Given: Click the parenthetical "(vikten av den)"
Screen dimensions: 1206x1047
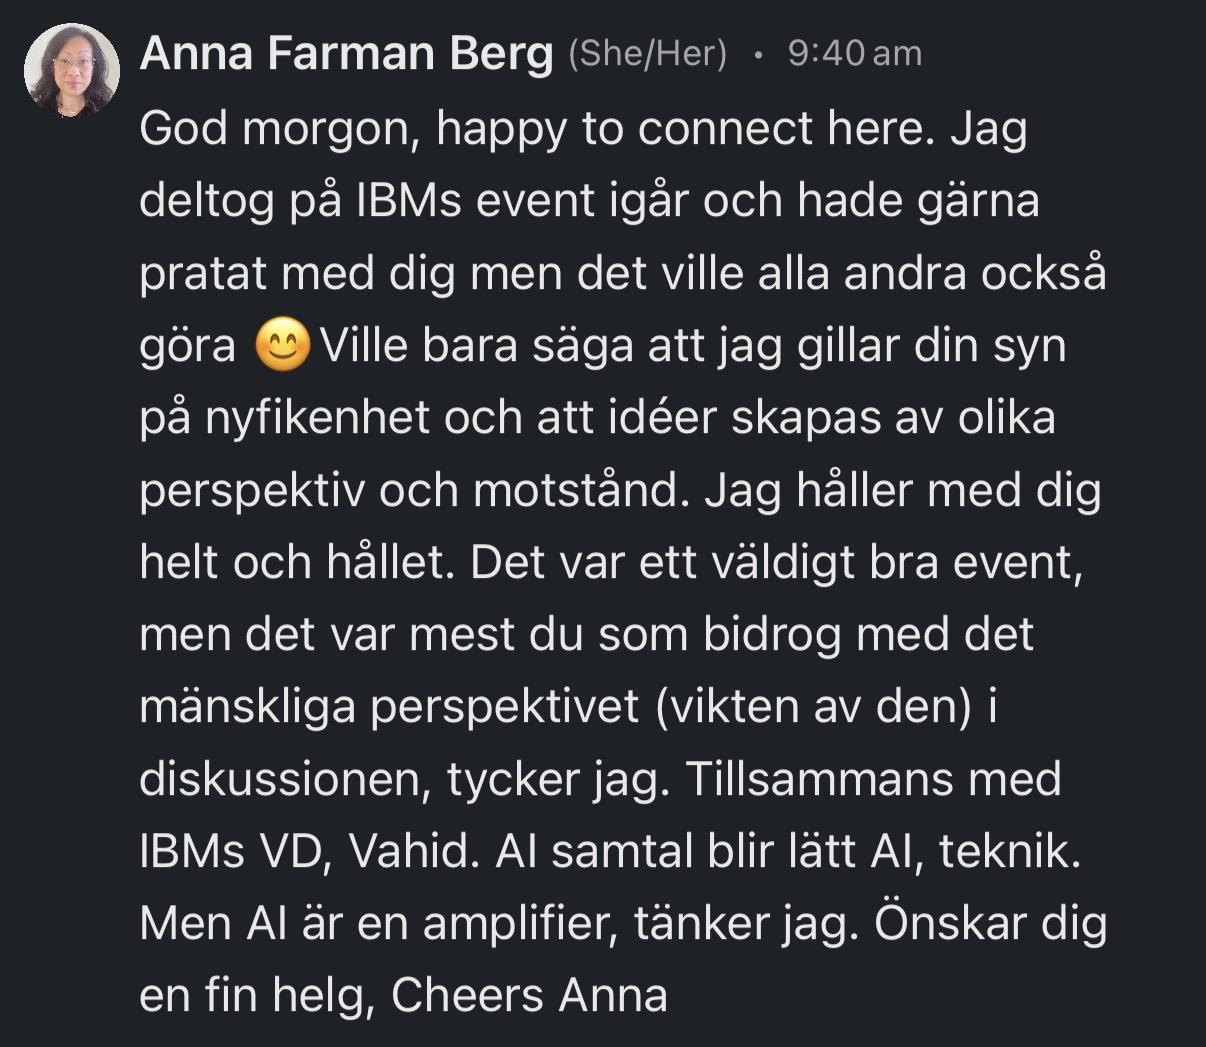Looking at the screenshot, I should click(x=814, y=707).
